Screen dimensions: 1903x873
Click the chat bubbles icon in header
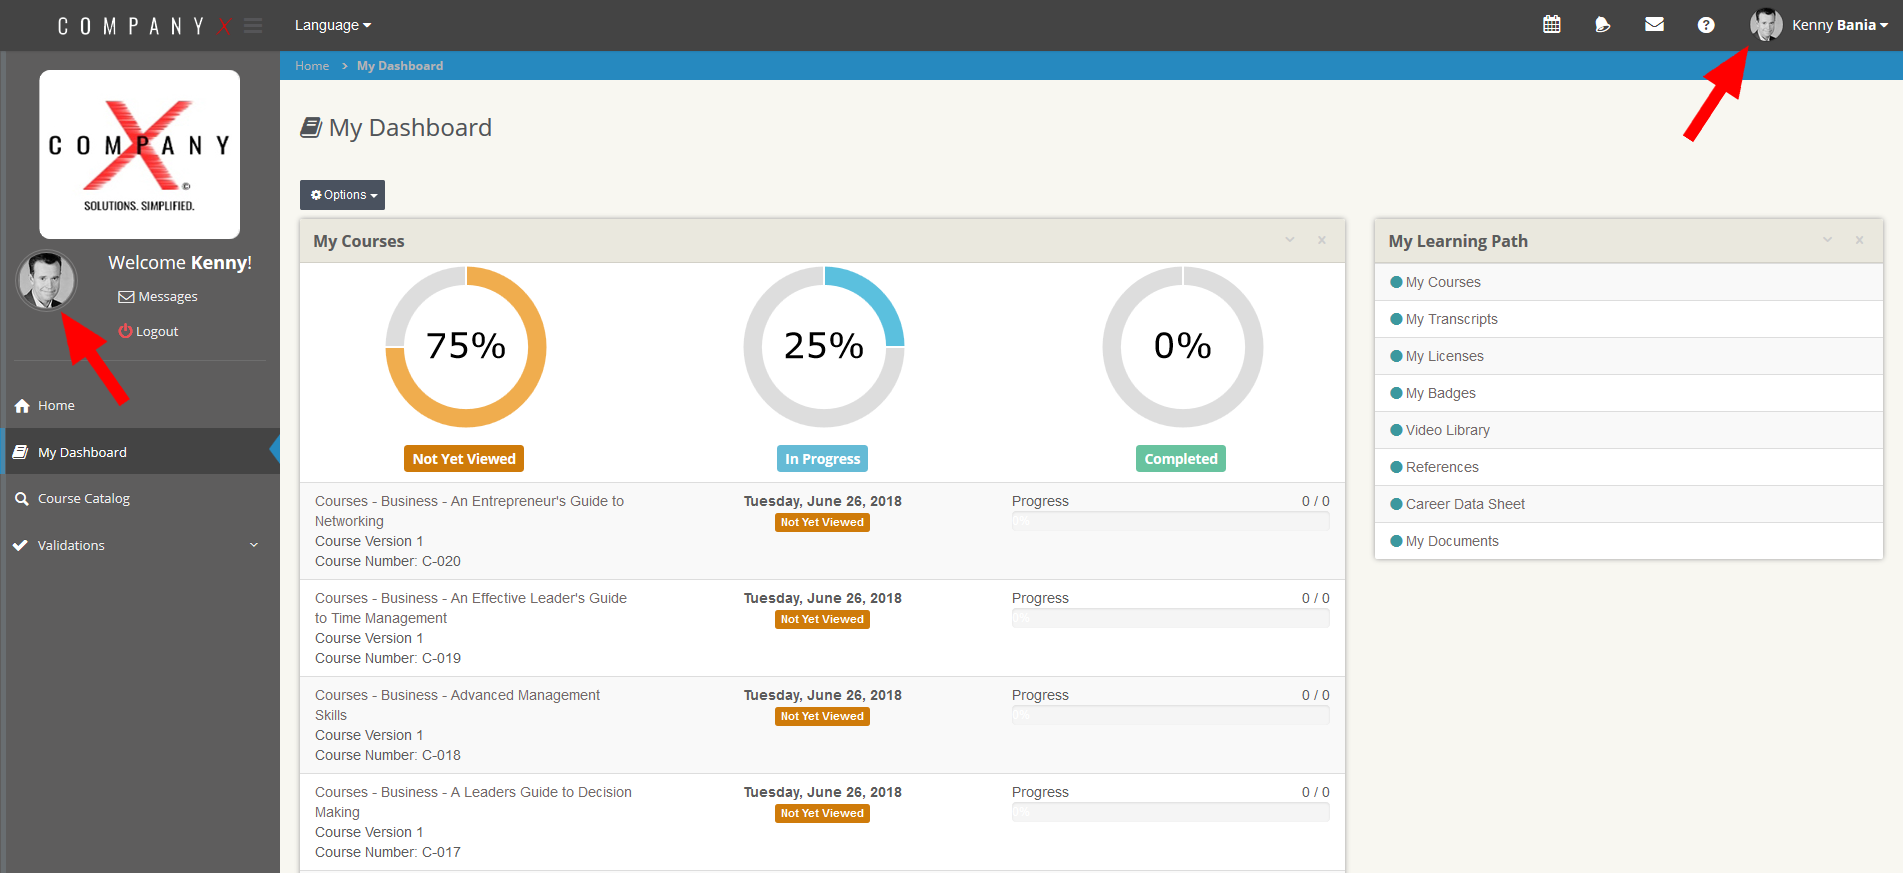[x=1603, y=25]
